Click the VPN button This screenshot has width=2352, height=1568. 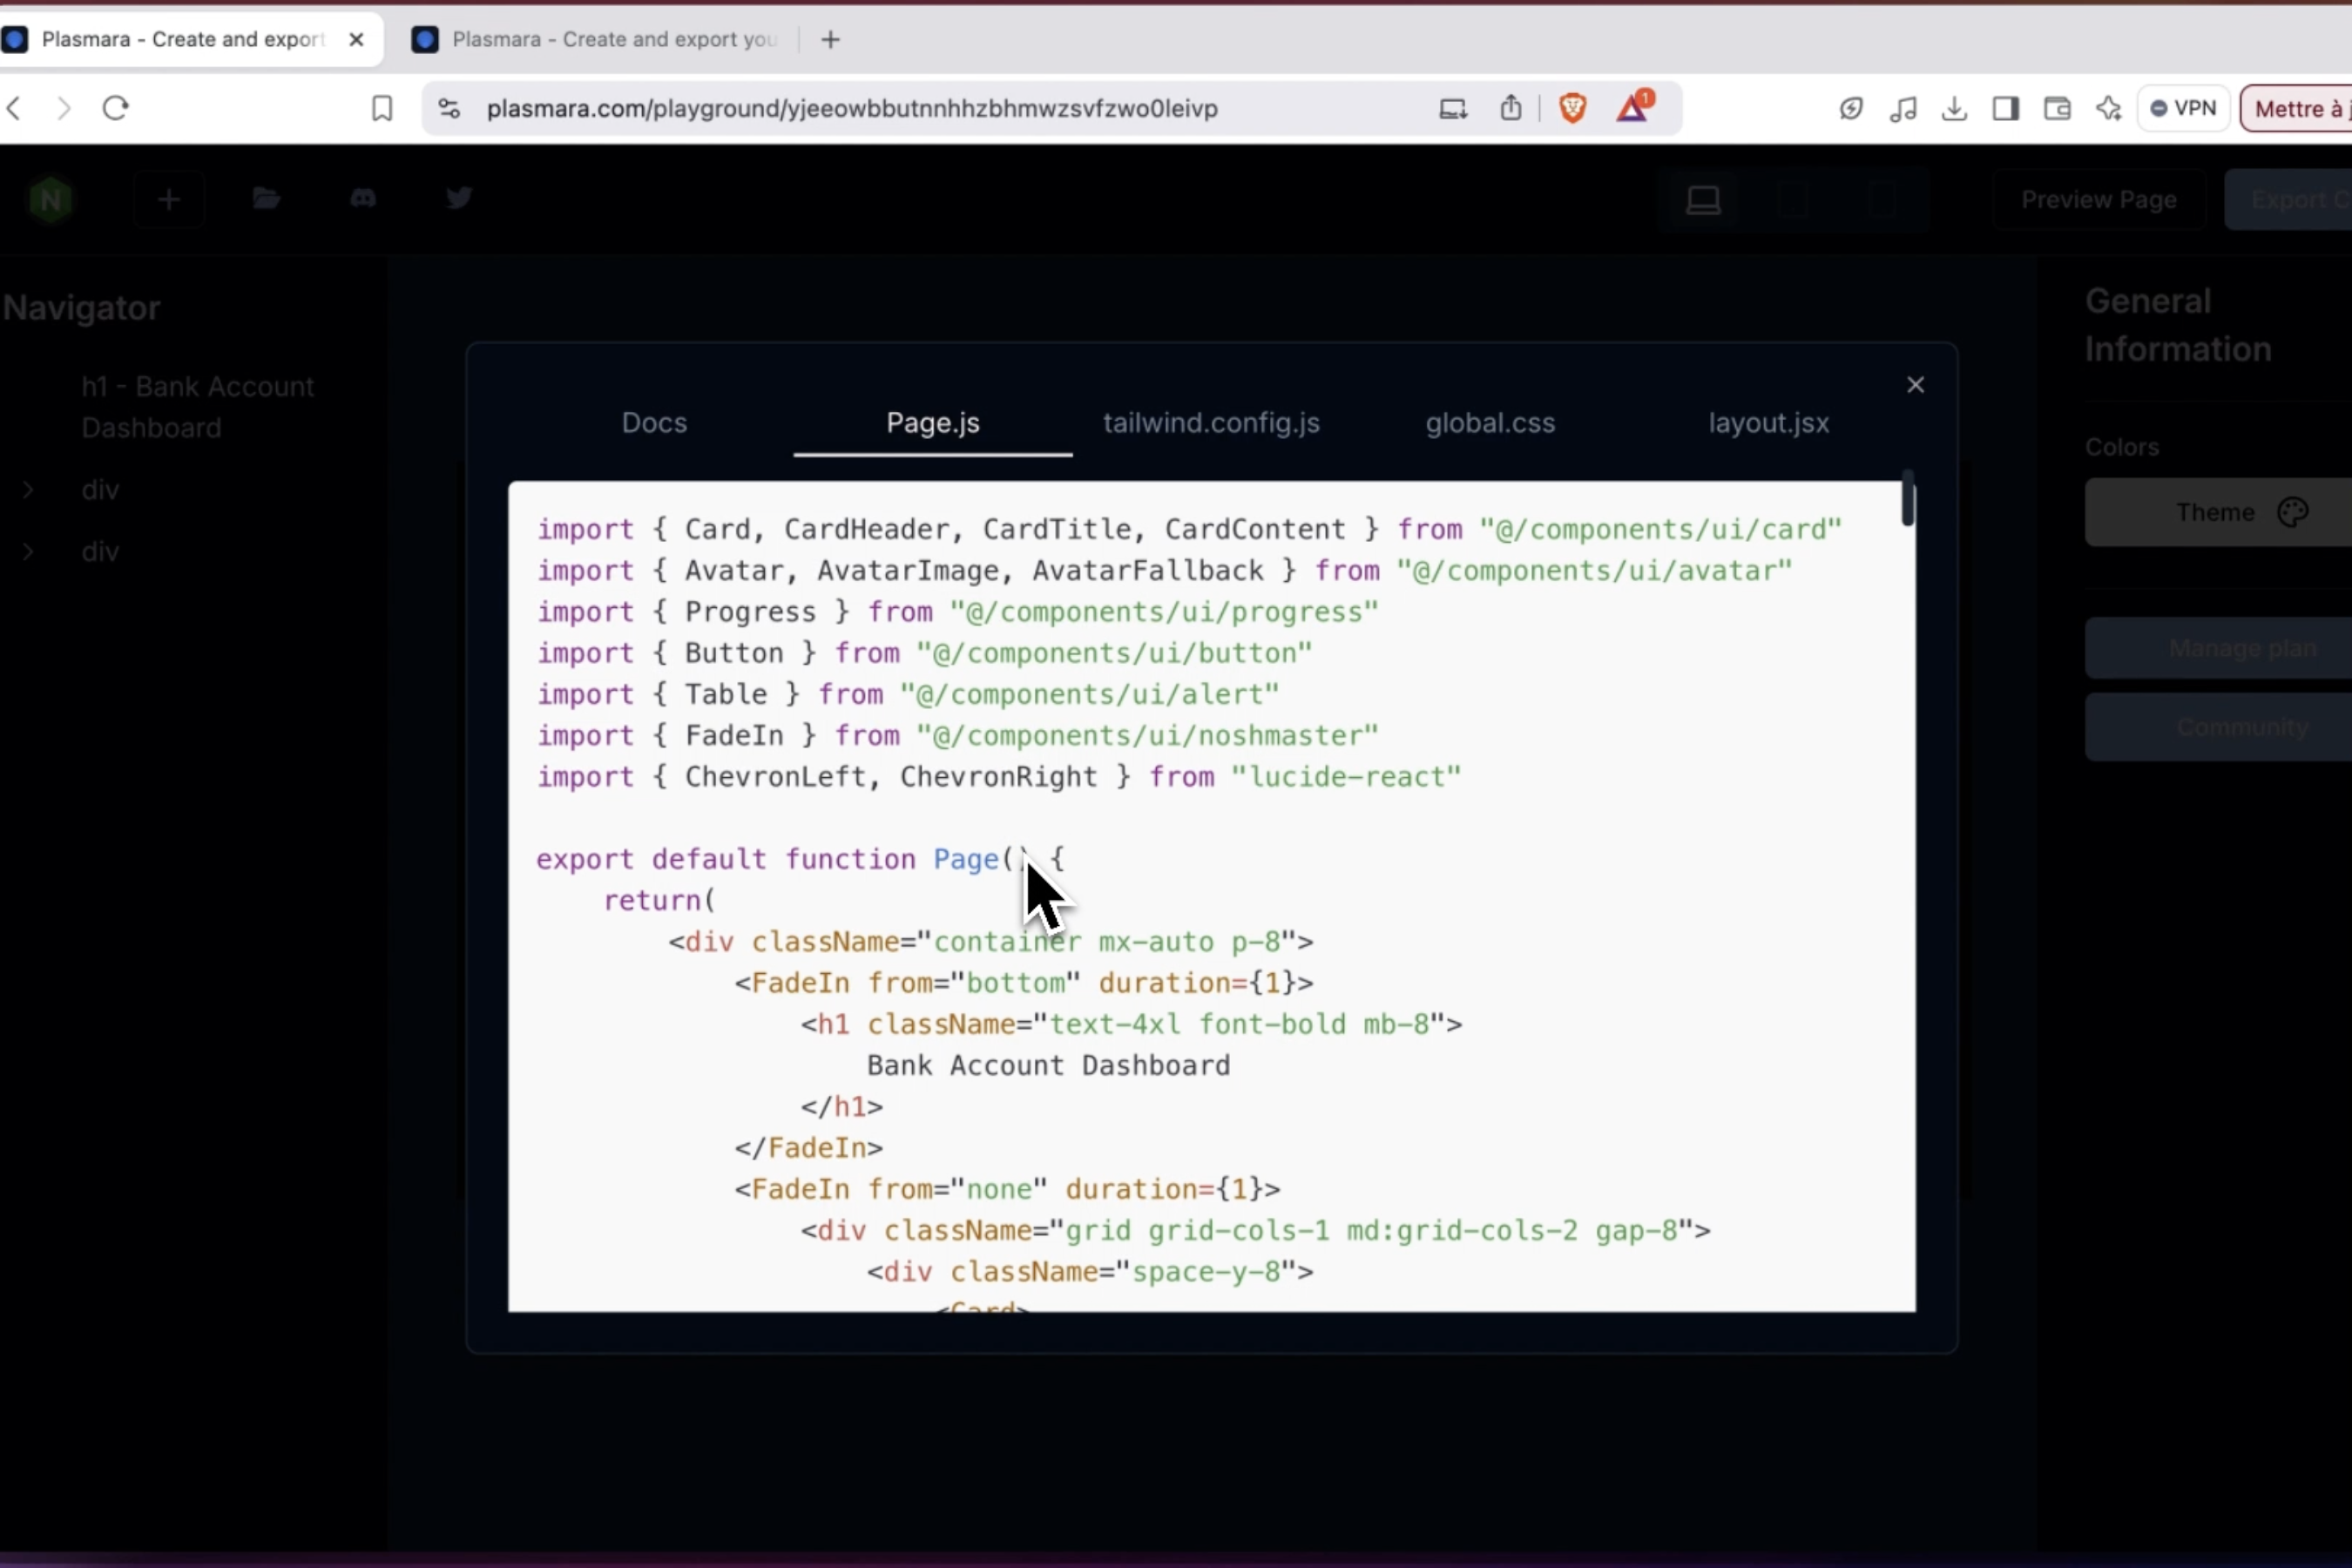click(2183, 108)
